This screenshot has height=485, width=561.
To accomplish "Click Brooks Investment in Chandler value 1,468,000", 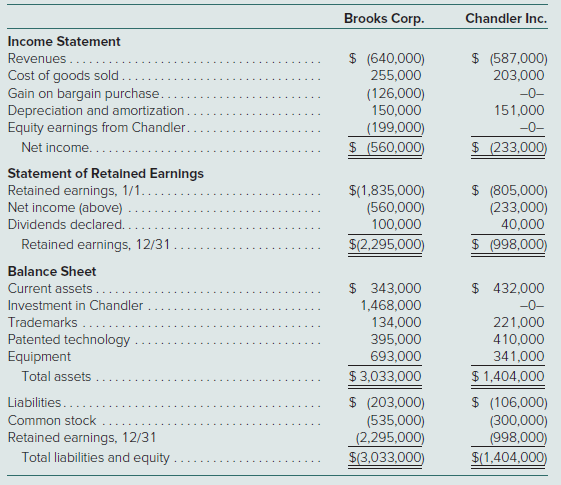I will point(391,305).
